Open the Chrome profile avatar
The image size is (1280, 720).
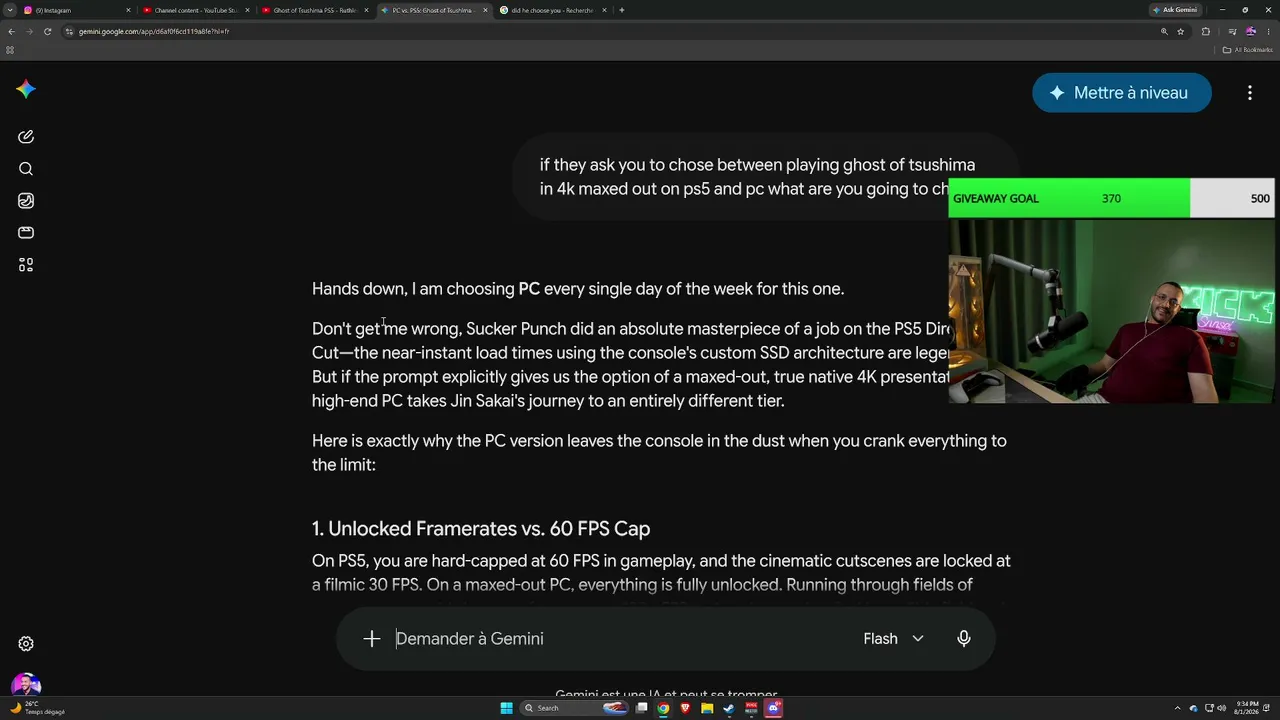pos(1250,31)
